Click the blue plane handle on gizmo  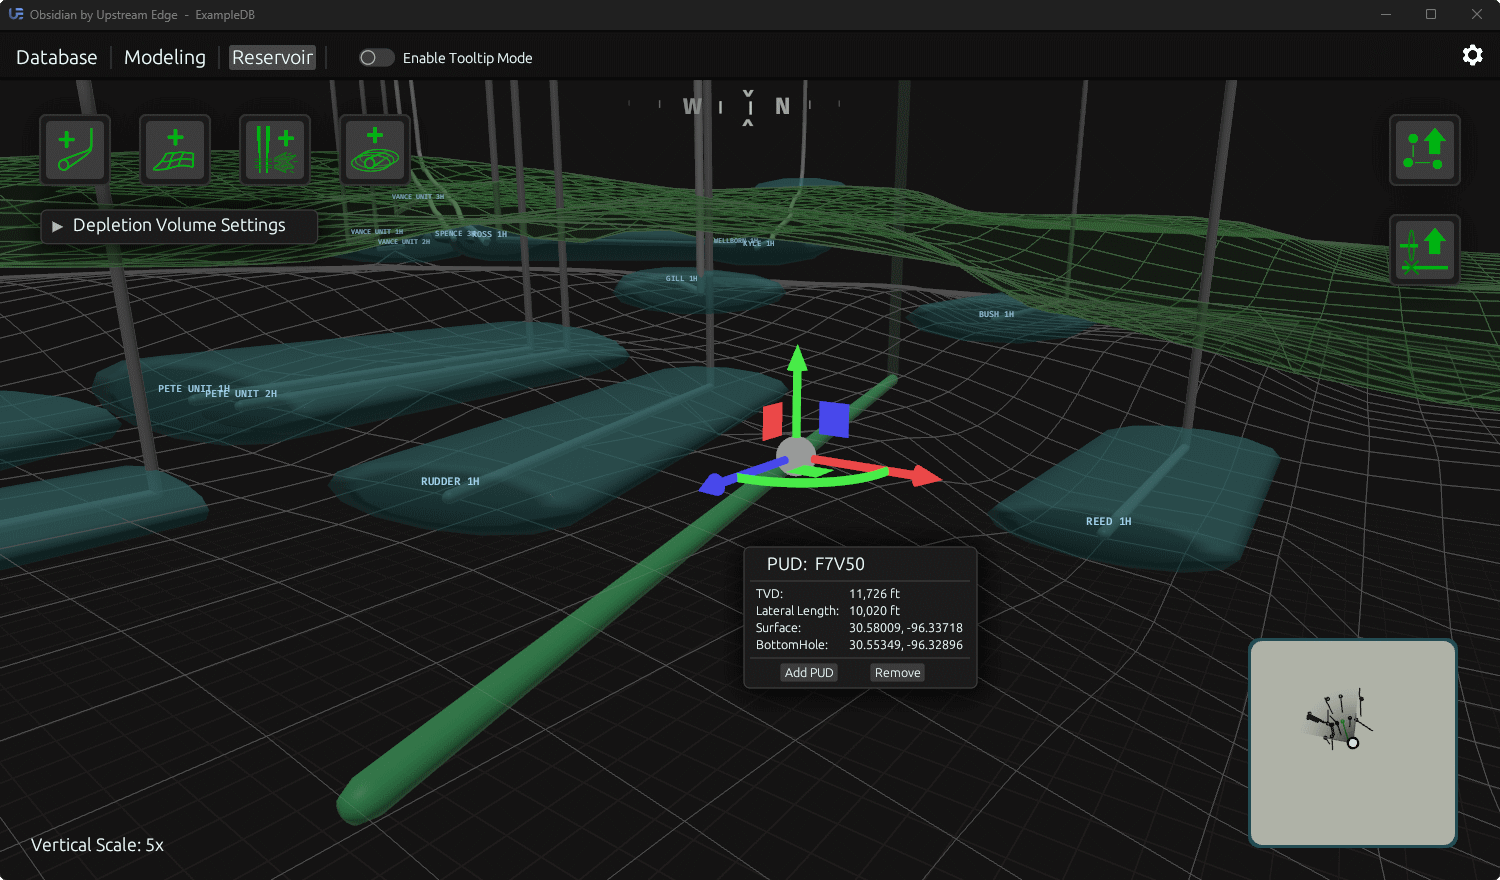click(834, 419)
